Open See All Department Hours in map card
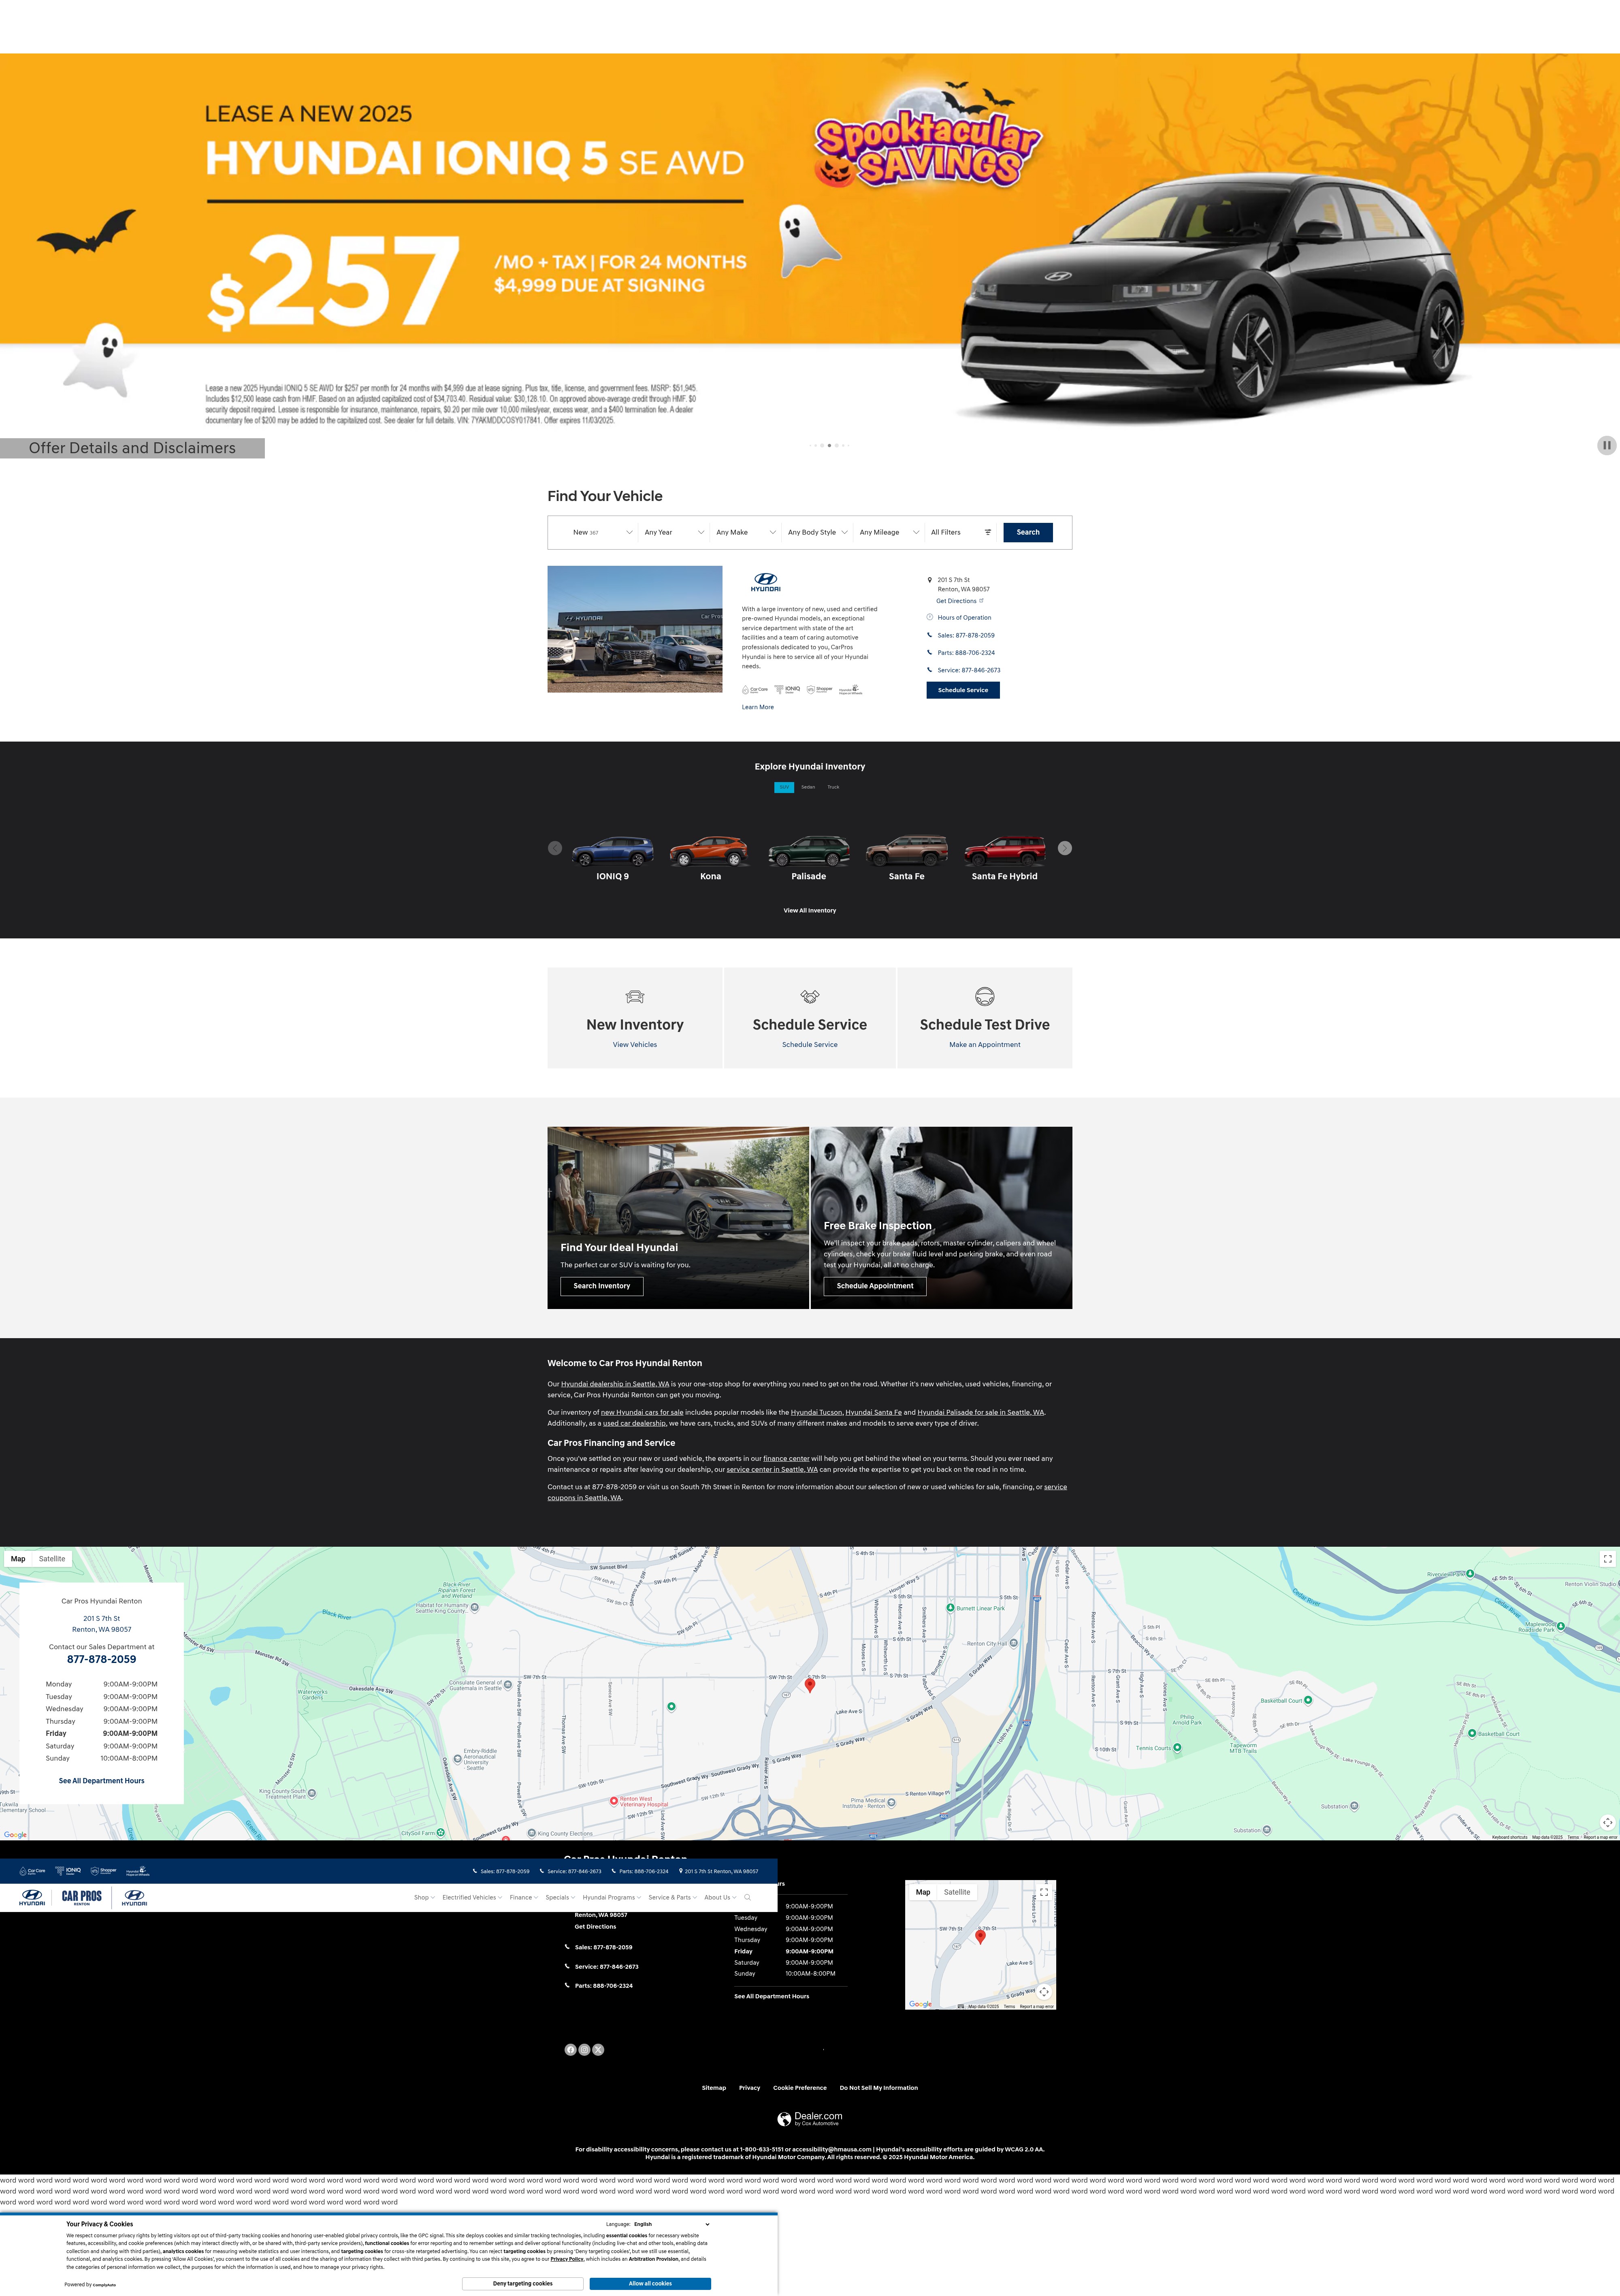Viewport: 1620px width, 2296px height. tap(101, 1781)
